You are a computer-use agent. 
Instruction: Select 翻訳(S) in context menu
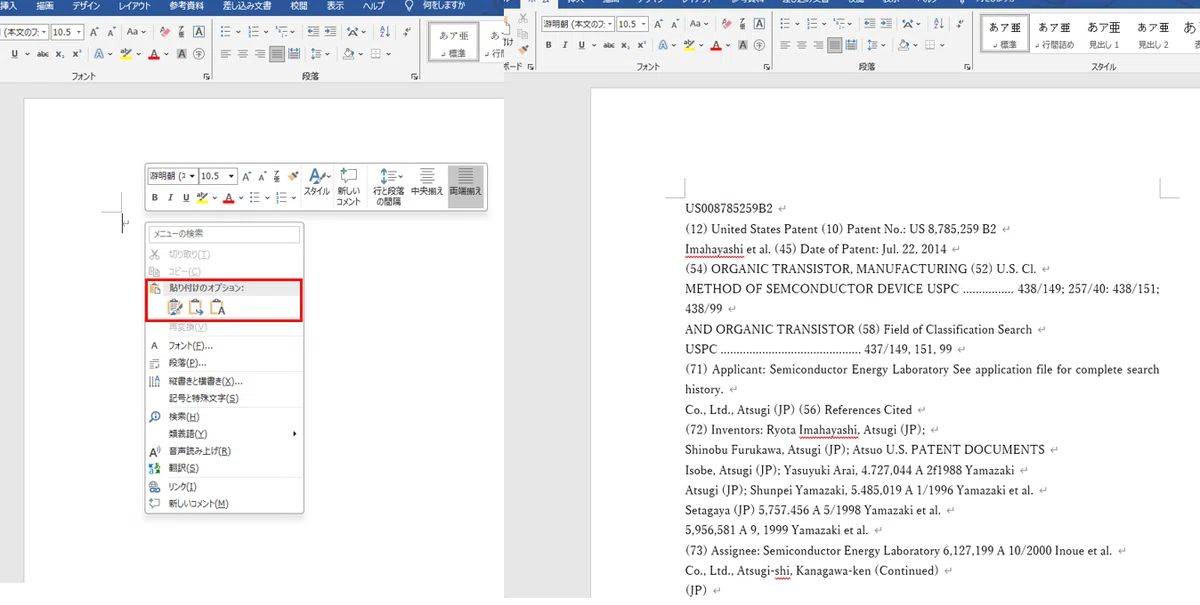(224, 468)
